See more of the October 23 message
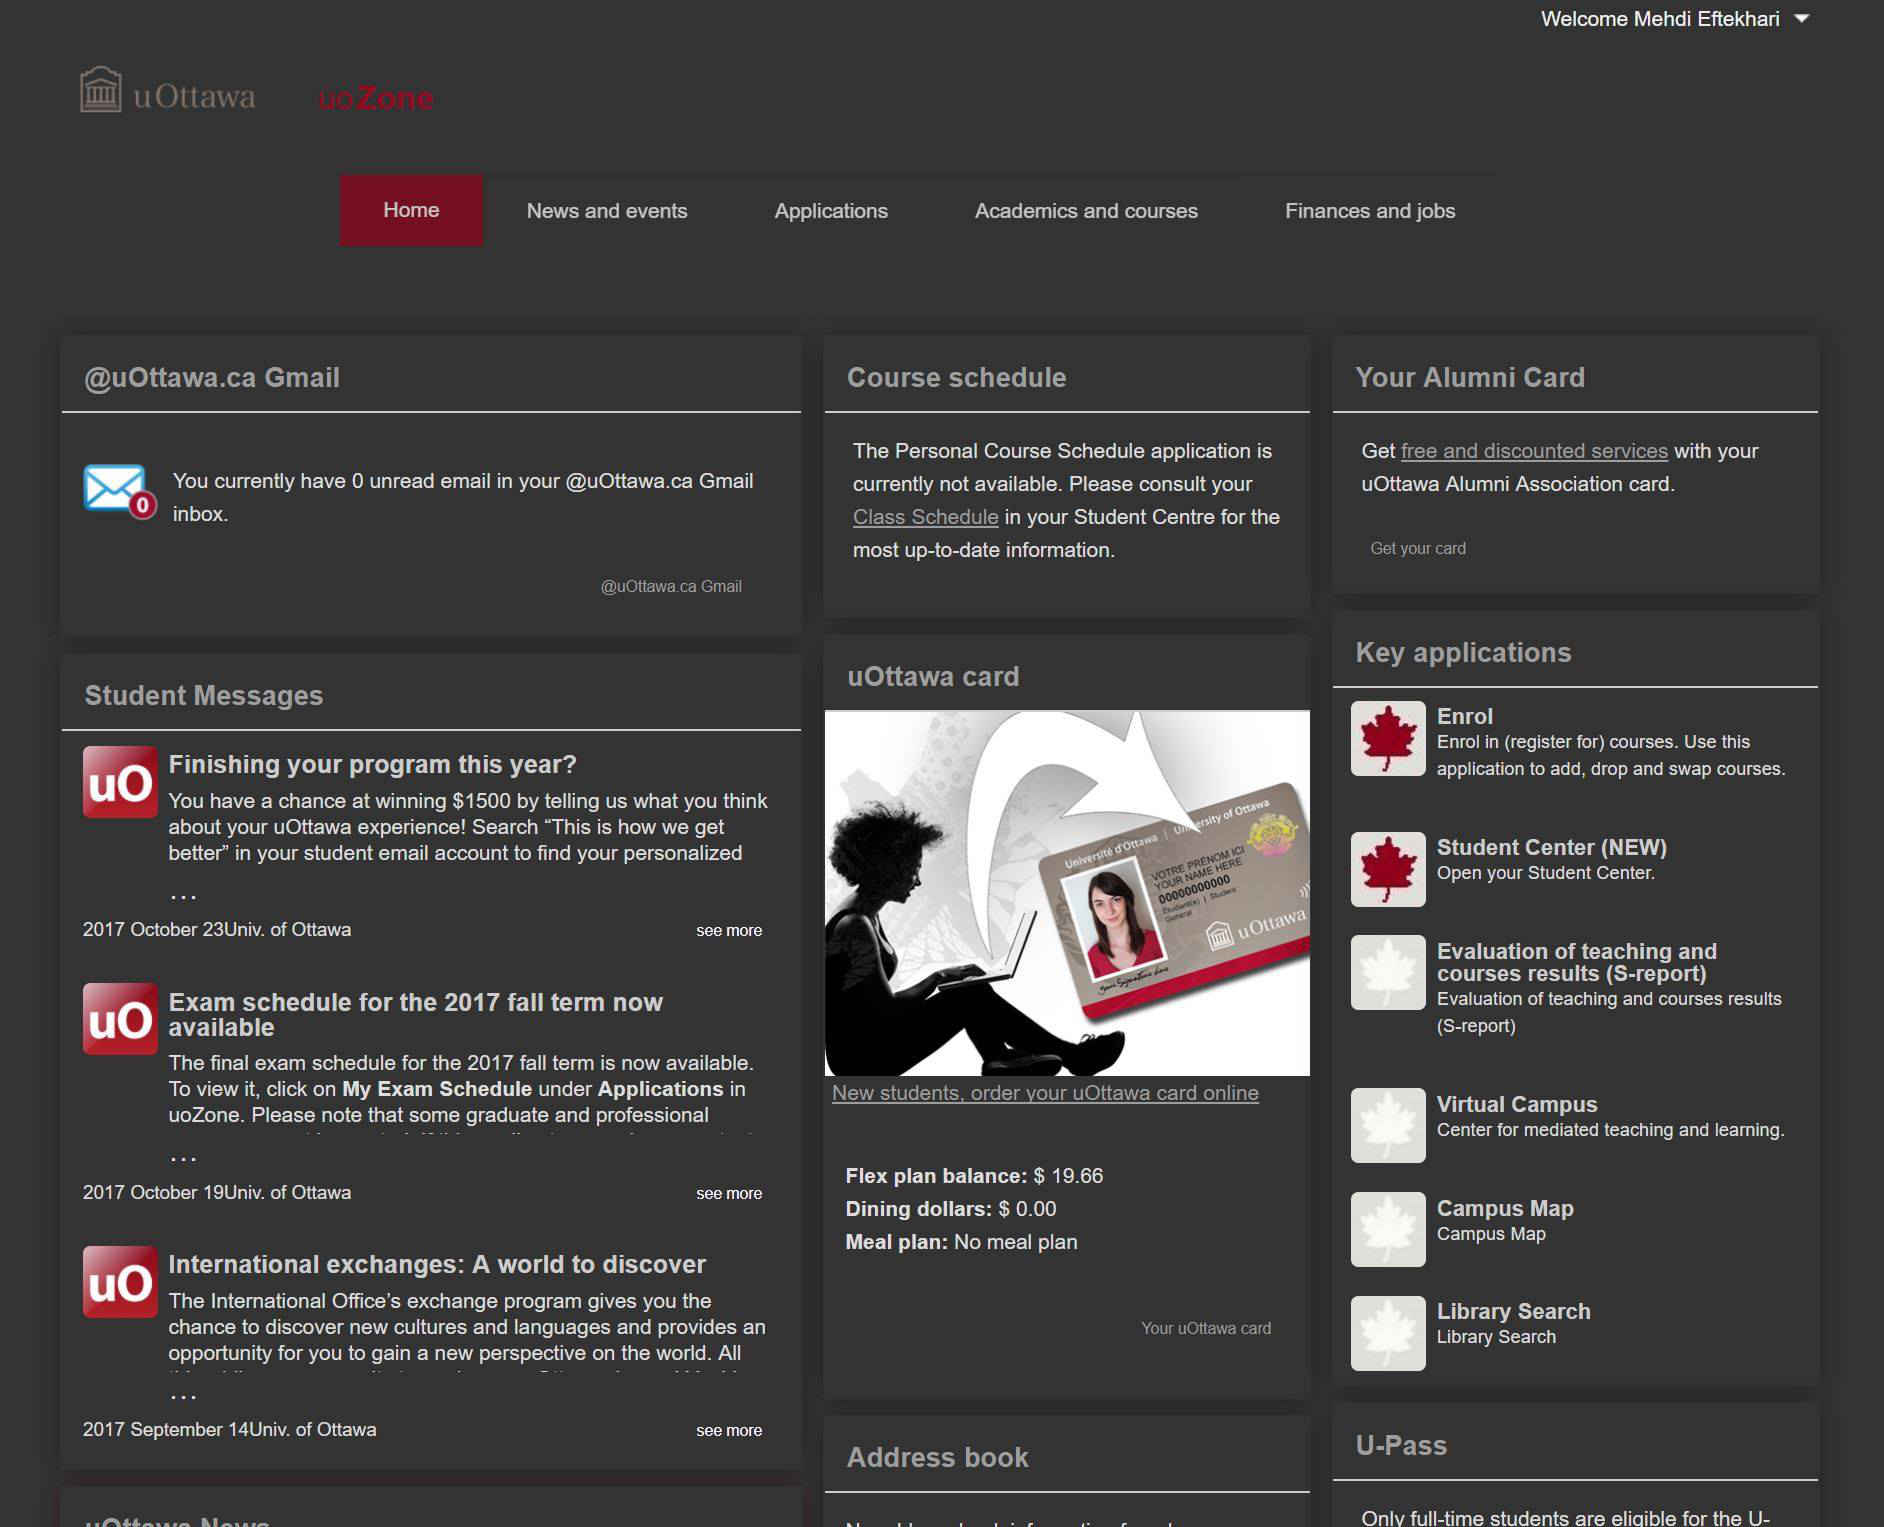 coord(729,931)
